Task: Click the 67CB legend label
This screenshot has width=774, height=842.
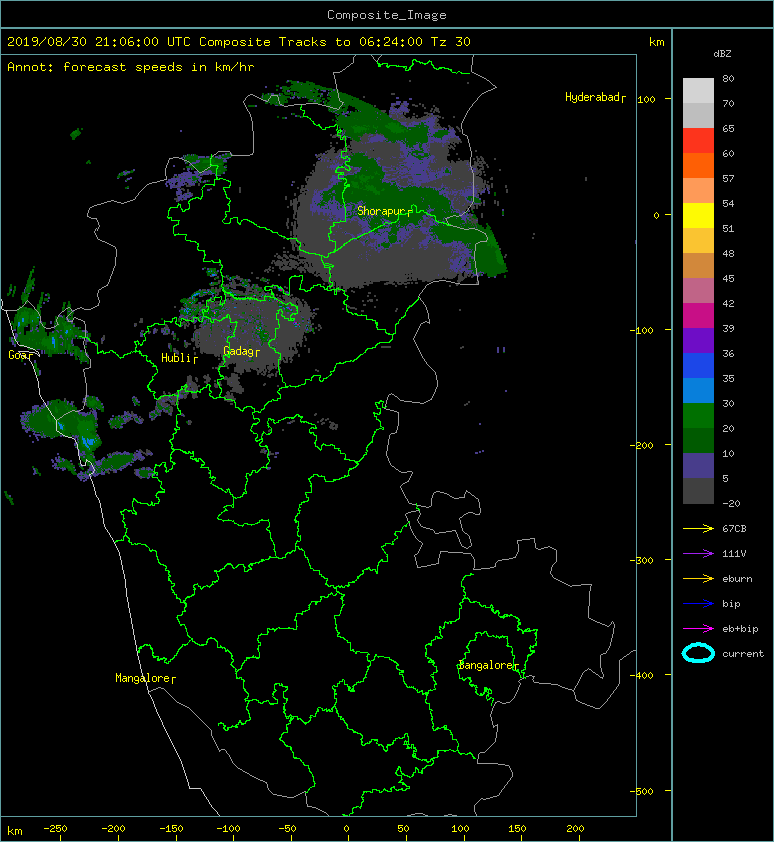Action: [734, 529]
